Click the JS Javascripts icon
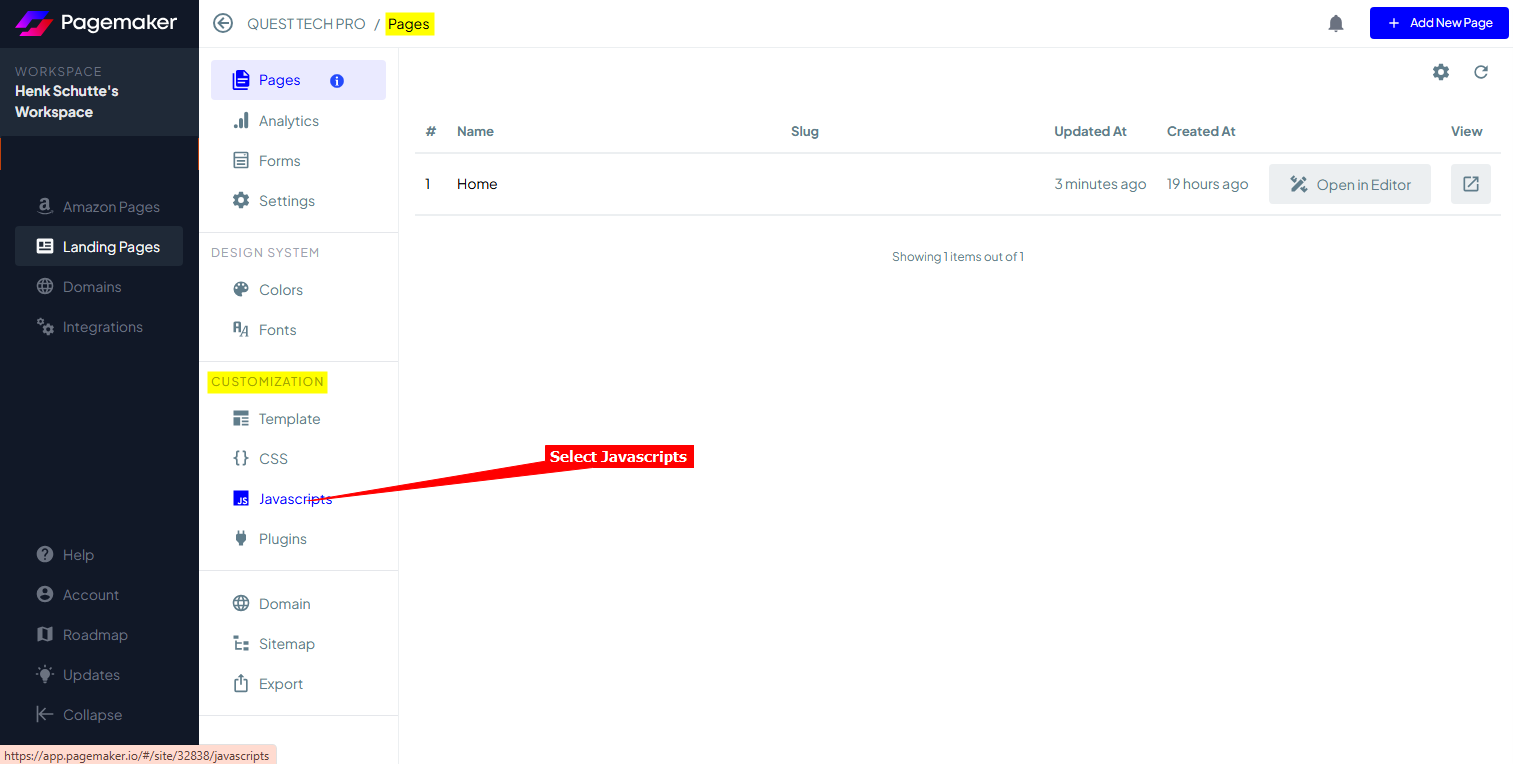Image resolution: width=1513 pixels, height=764 pixels. point(241,498)
